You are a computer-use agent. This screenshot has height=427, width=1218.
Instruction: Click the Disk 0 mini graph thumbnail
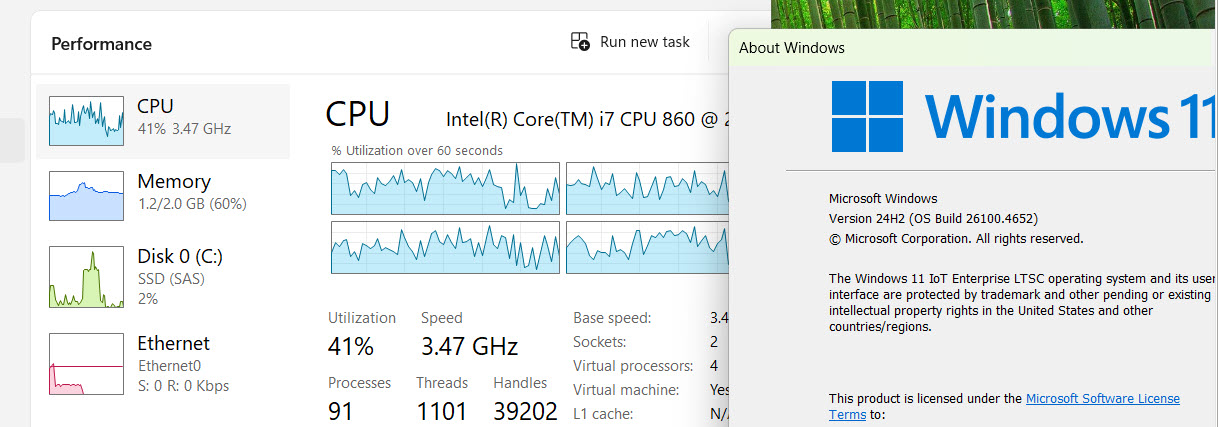pyautogui.click(x=86, y=277)
